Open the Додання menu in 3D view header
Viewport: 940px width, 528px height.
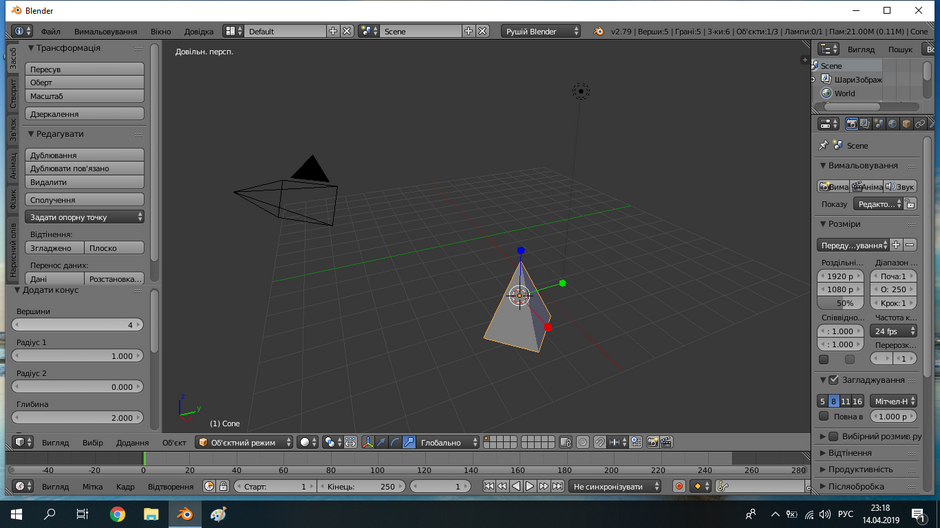coord(132,442)
